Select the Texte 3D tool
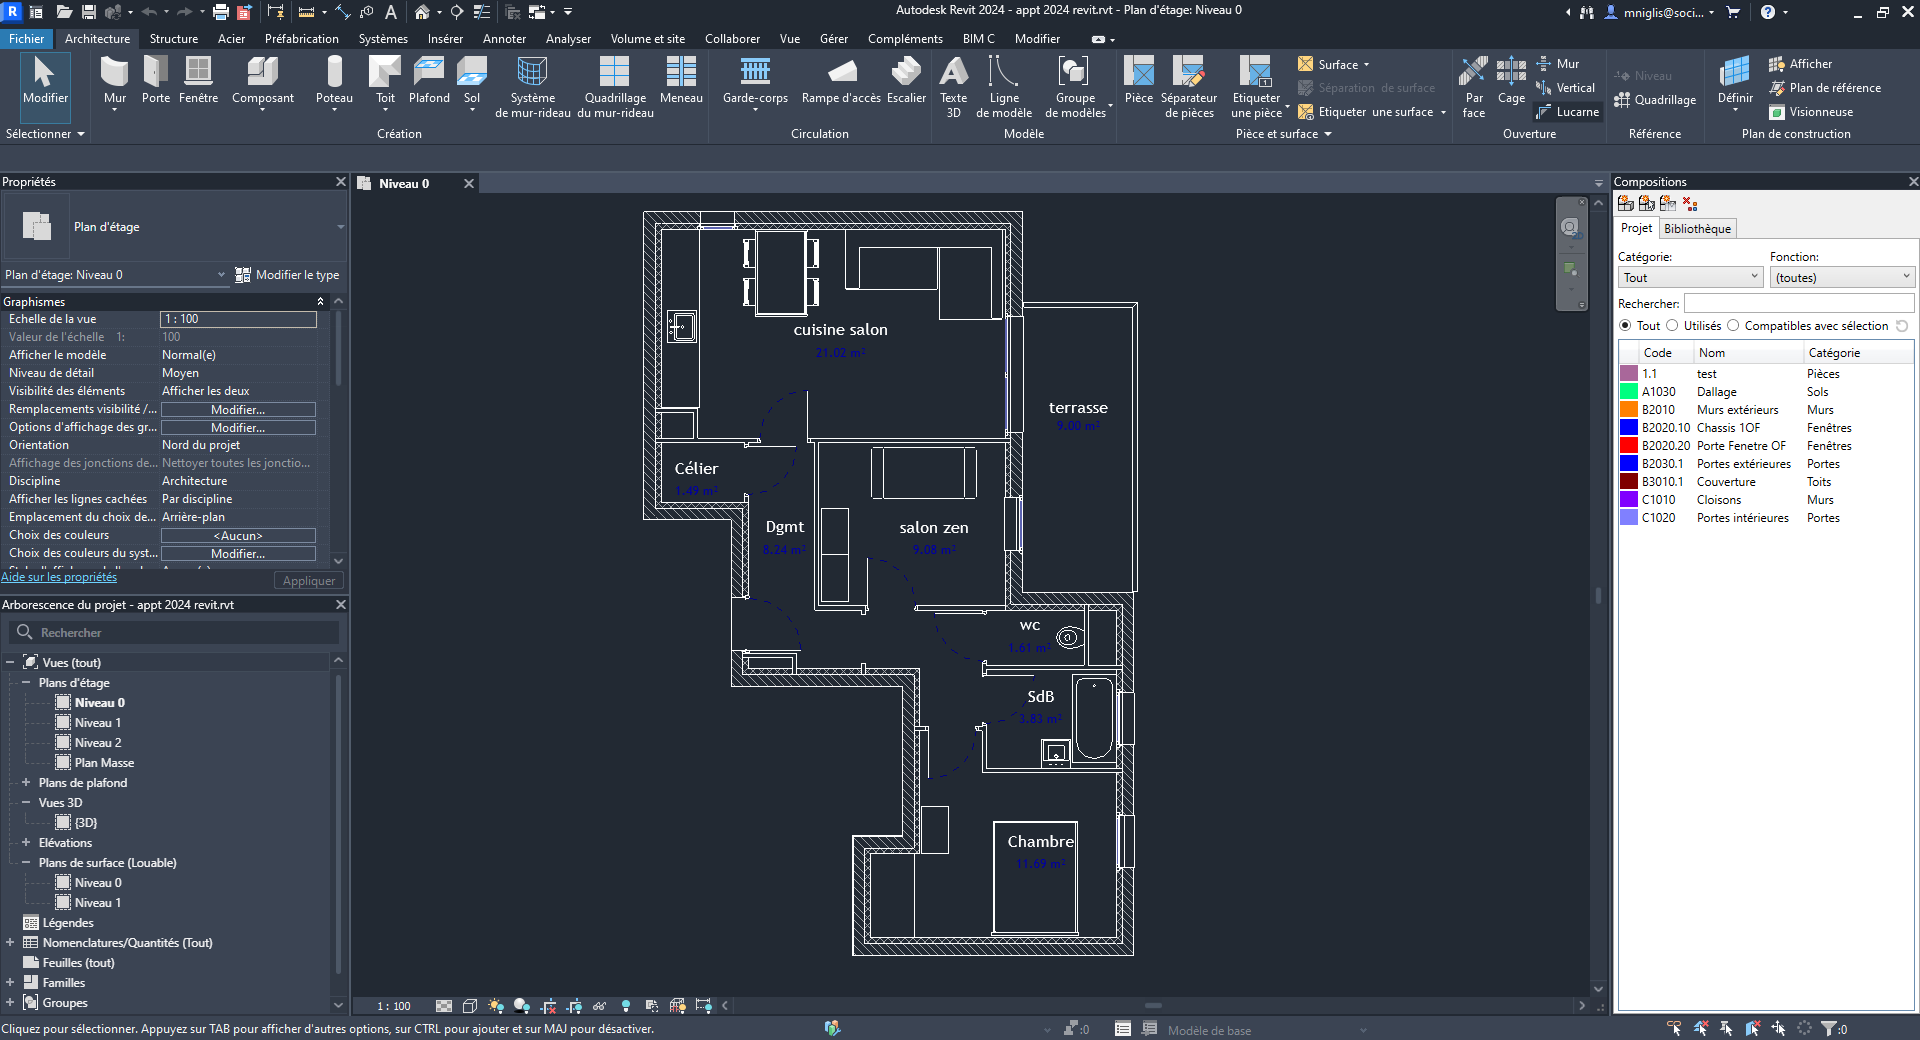 953,85
